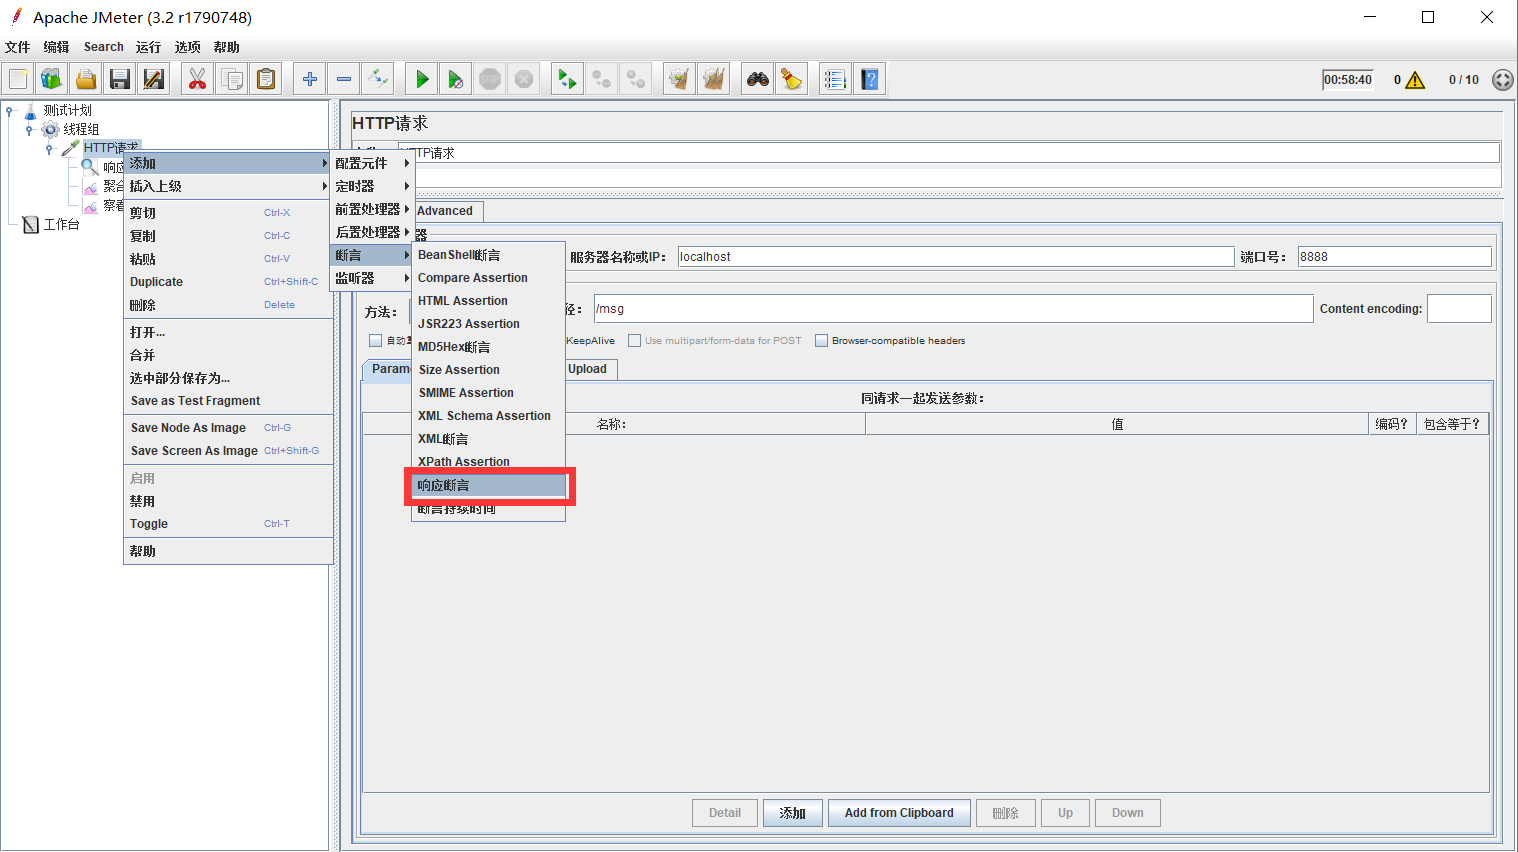This screenshot has width=1518, height=852.
Task: Click the Expand All plus icon
Action: click(x=310, y=79)
